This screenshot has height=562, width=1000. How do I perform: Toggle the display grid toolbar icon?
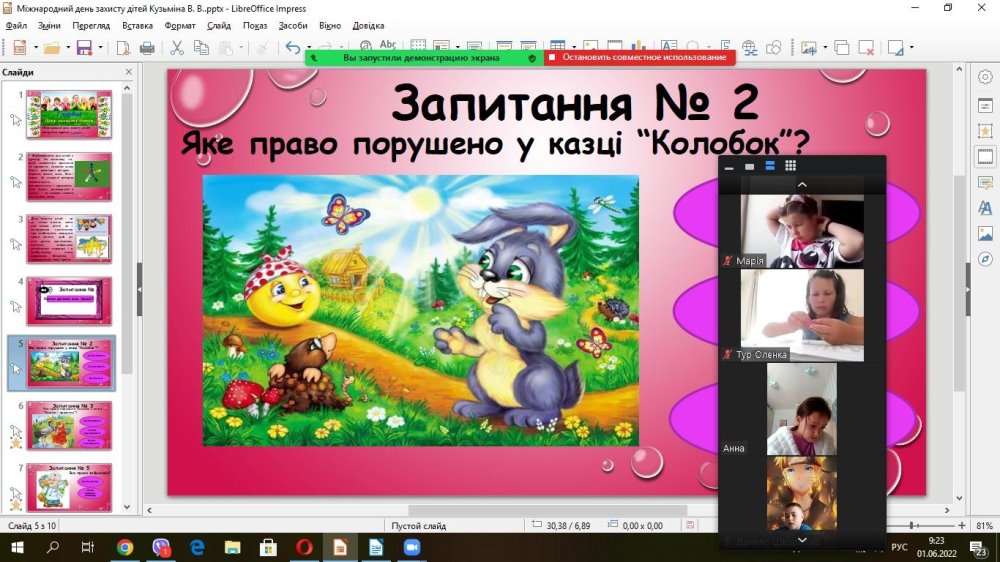click(418, 45)
